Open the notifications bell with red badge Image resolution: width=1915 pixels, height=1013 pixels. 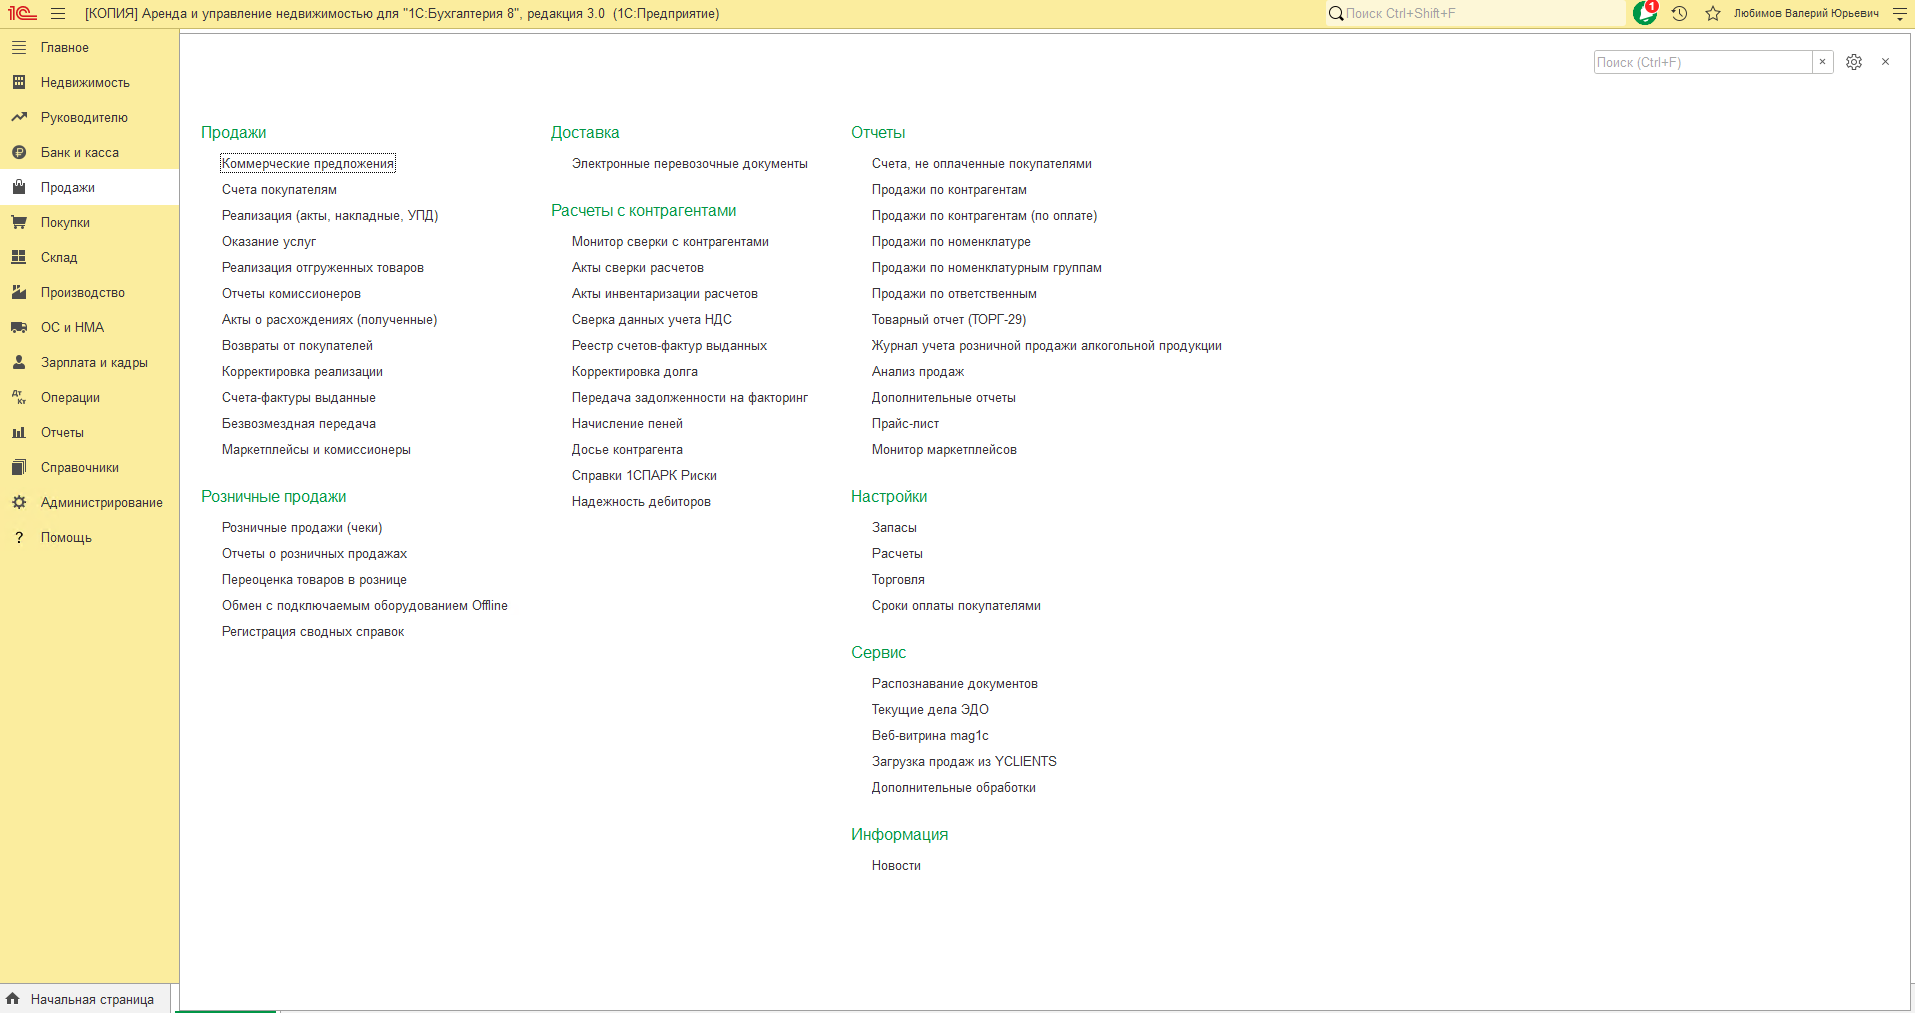(1645, 13)
